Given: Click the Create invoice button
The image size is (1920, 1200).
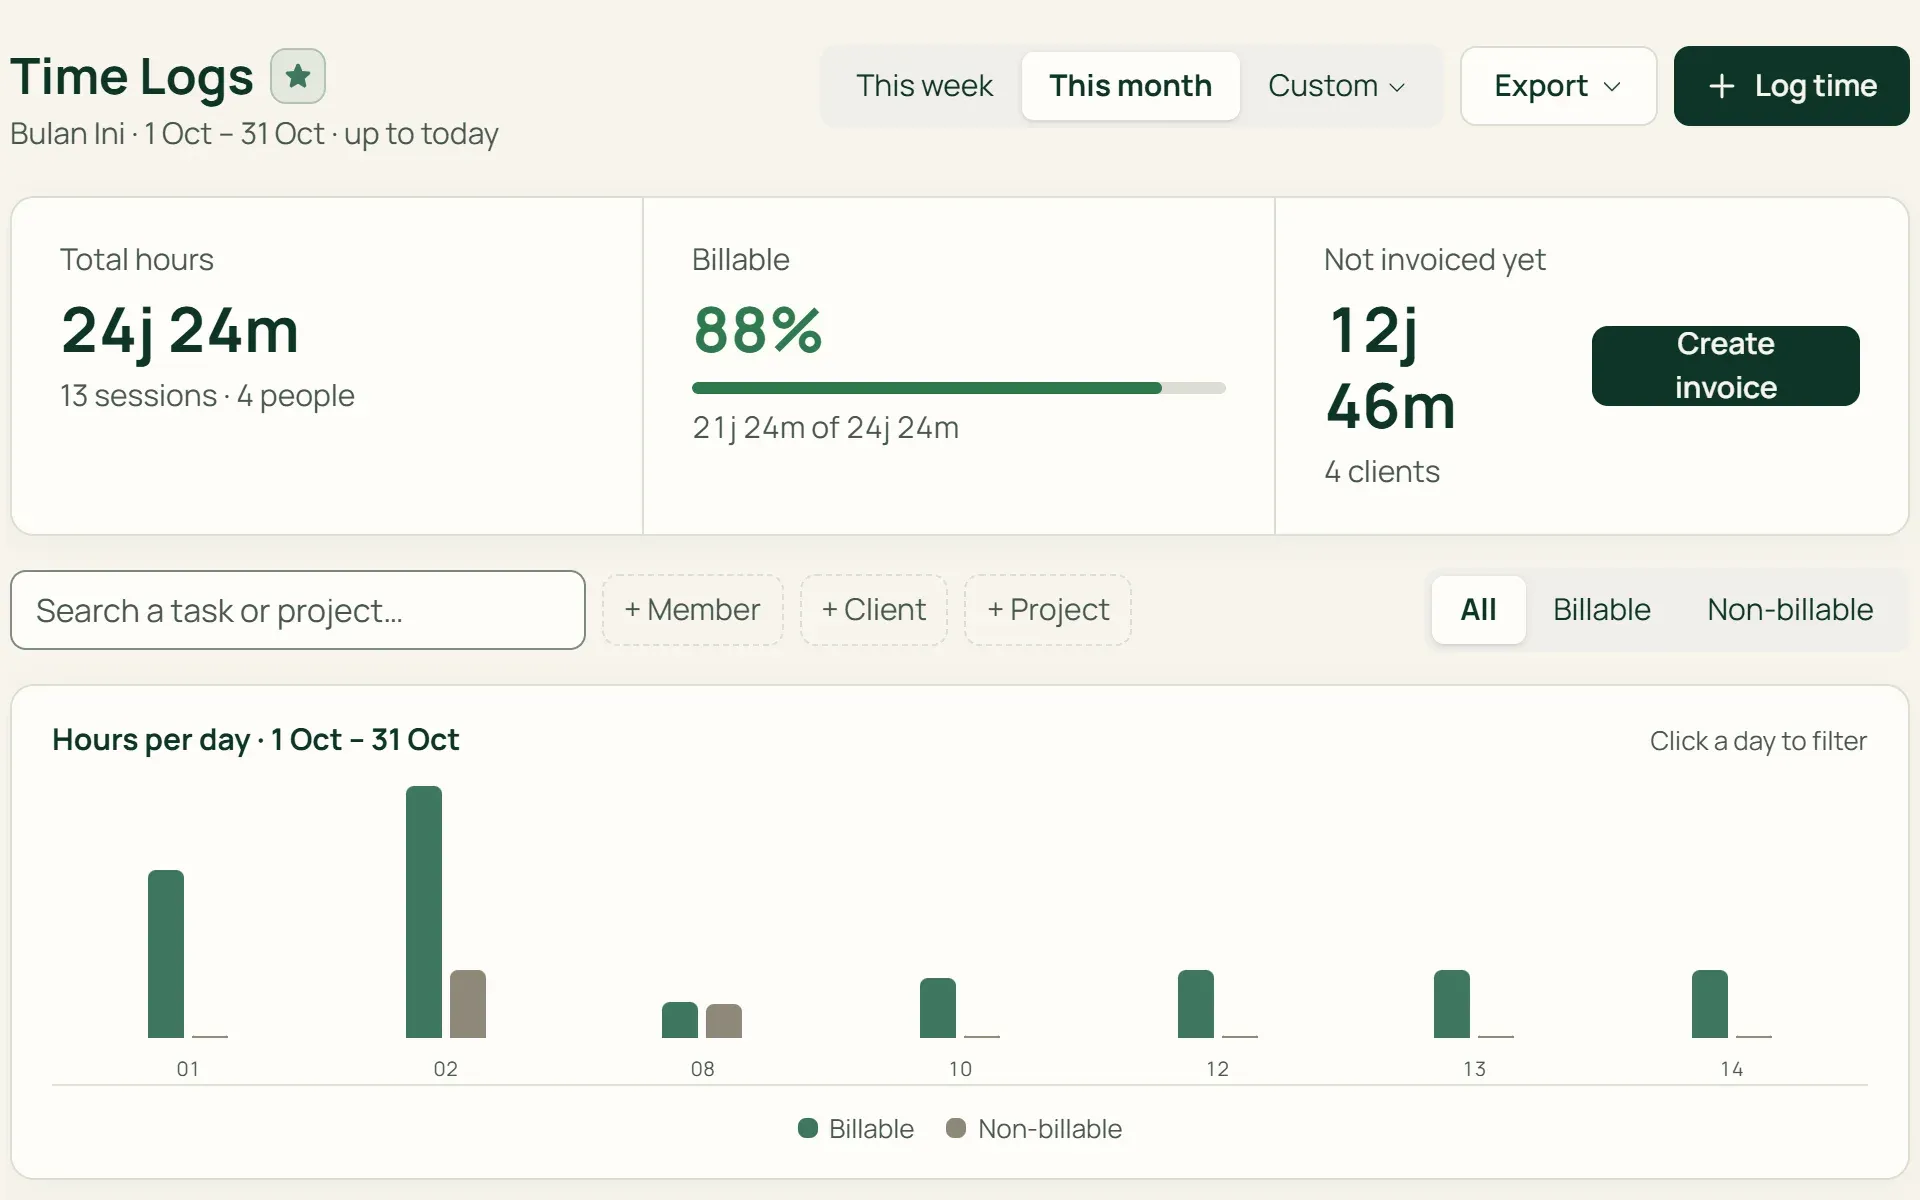Looking at the screenshot, I should coord(1725,366).
